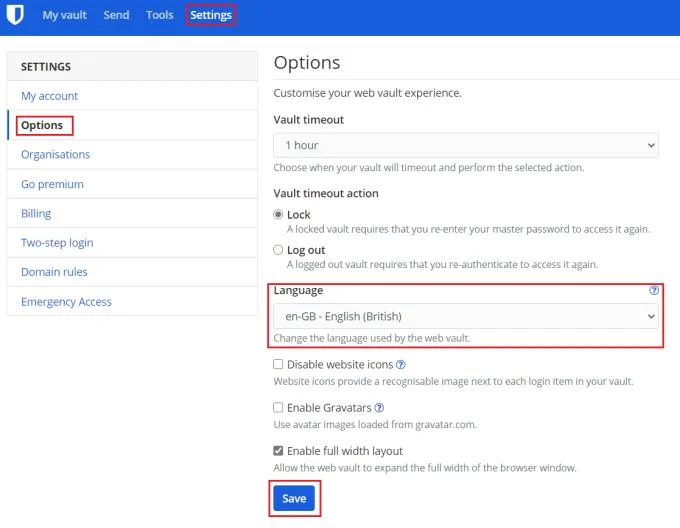Click 'Use avatar images loaded from gravatar.com.'
The width and height of the screenshot is (680, 528).
click(x=375, y=425)
